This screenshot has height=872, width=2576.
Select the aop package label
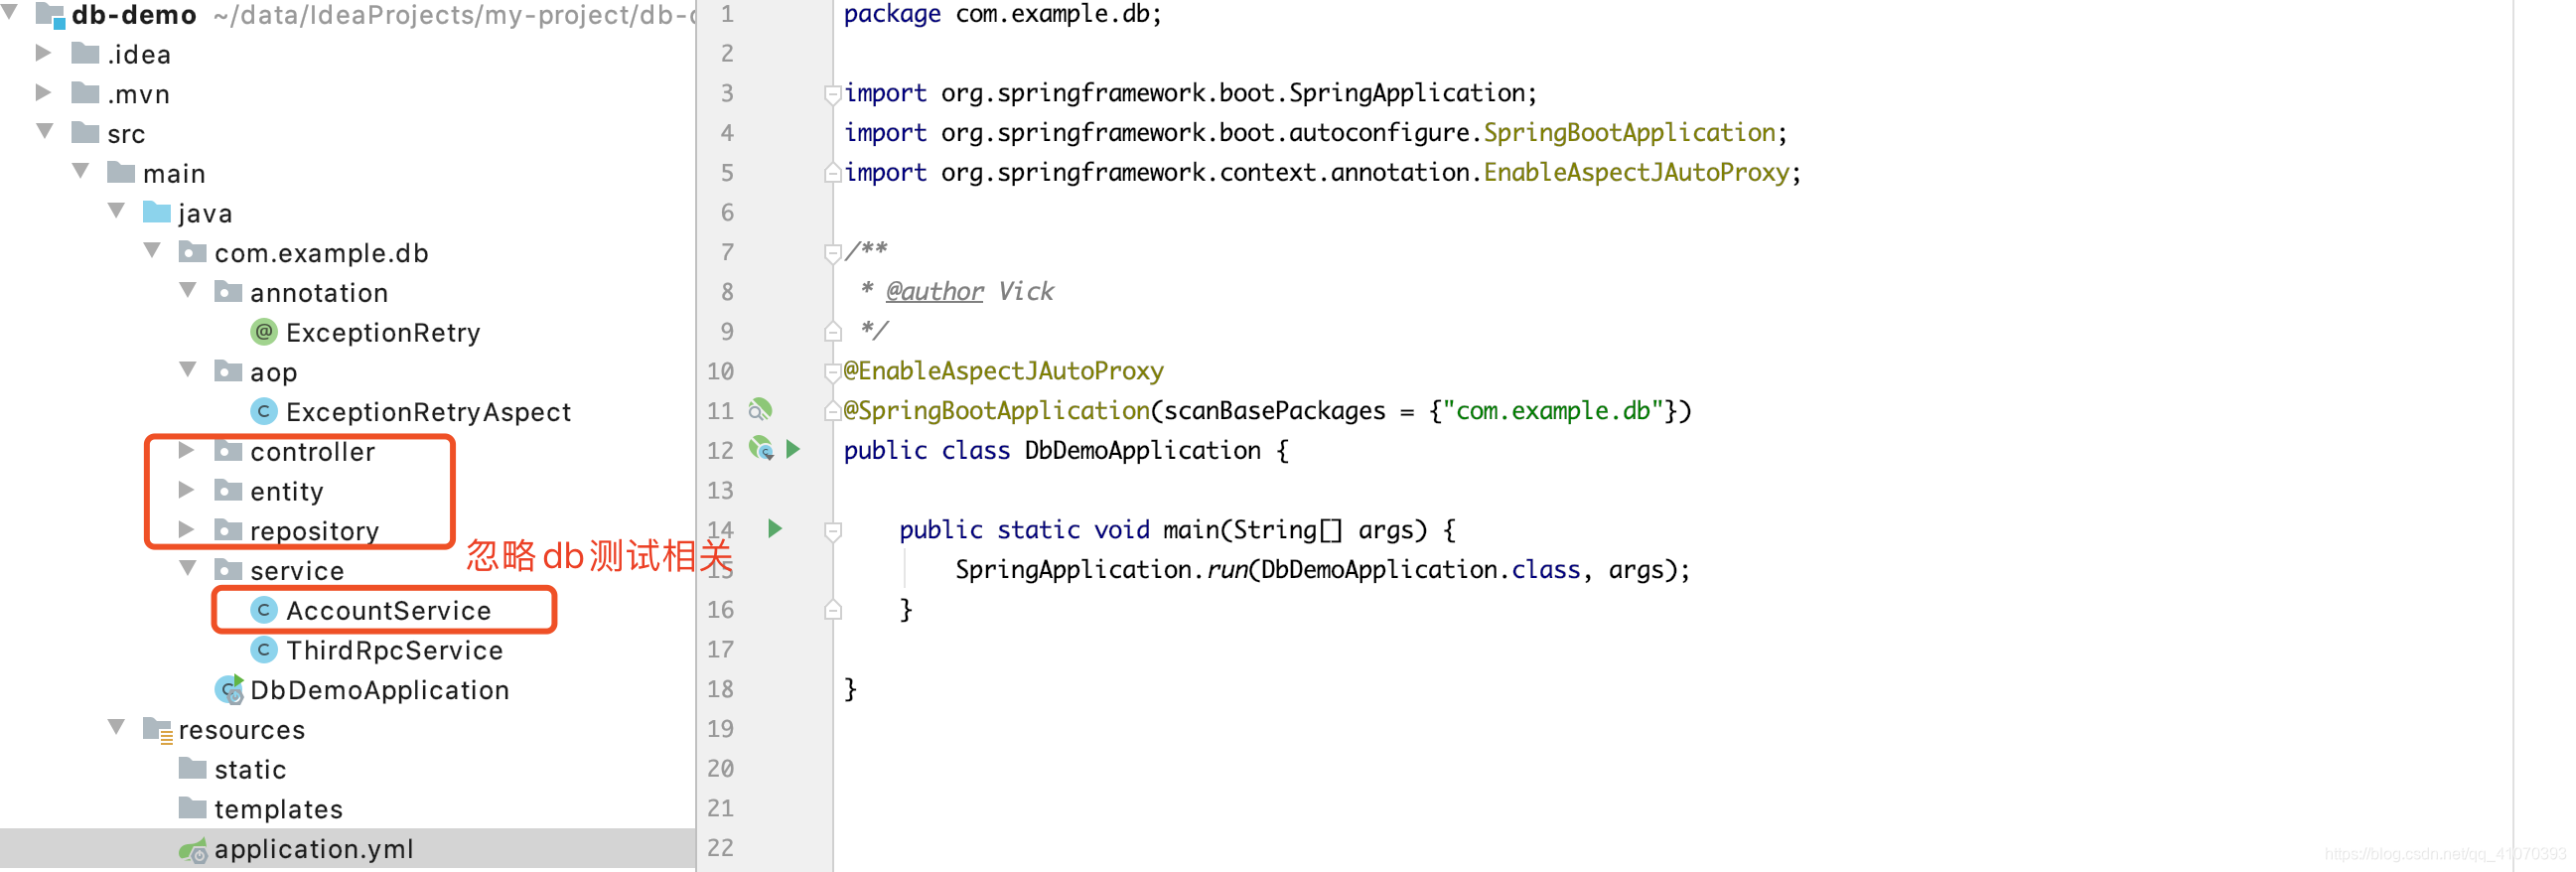click(x=273, y=372)
